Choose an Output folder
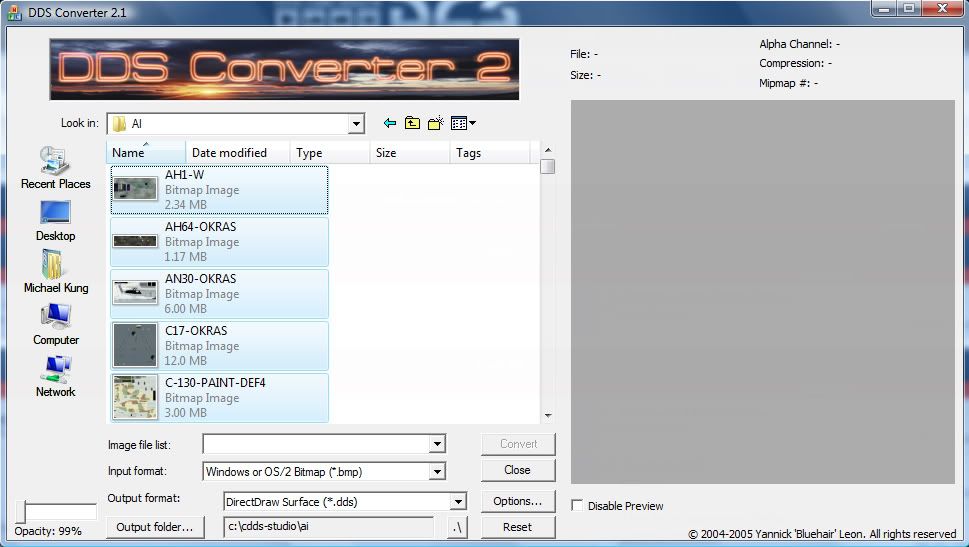 [154, 527]
